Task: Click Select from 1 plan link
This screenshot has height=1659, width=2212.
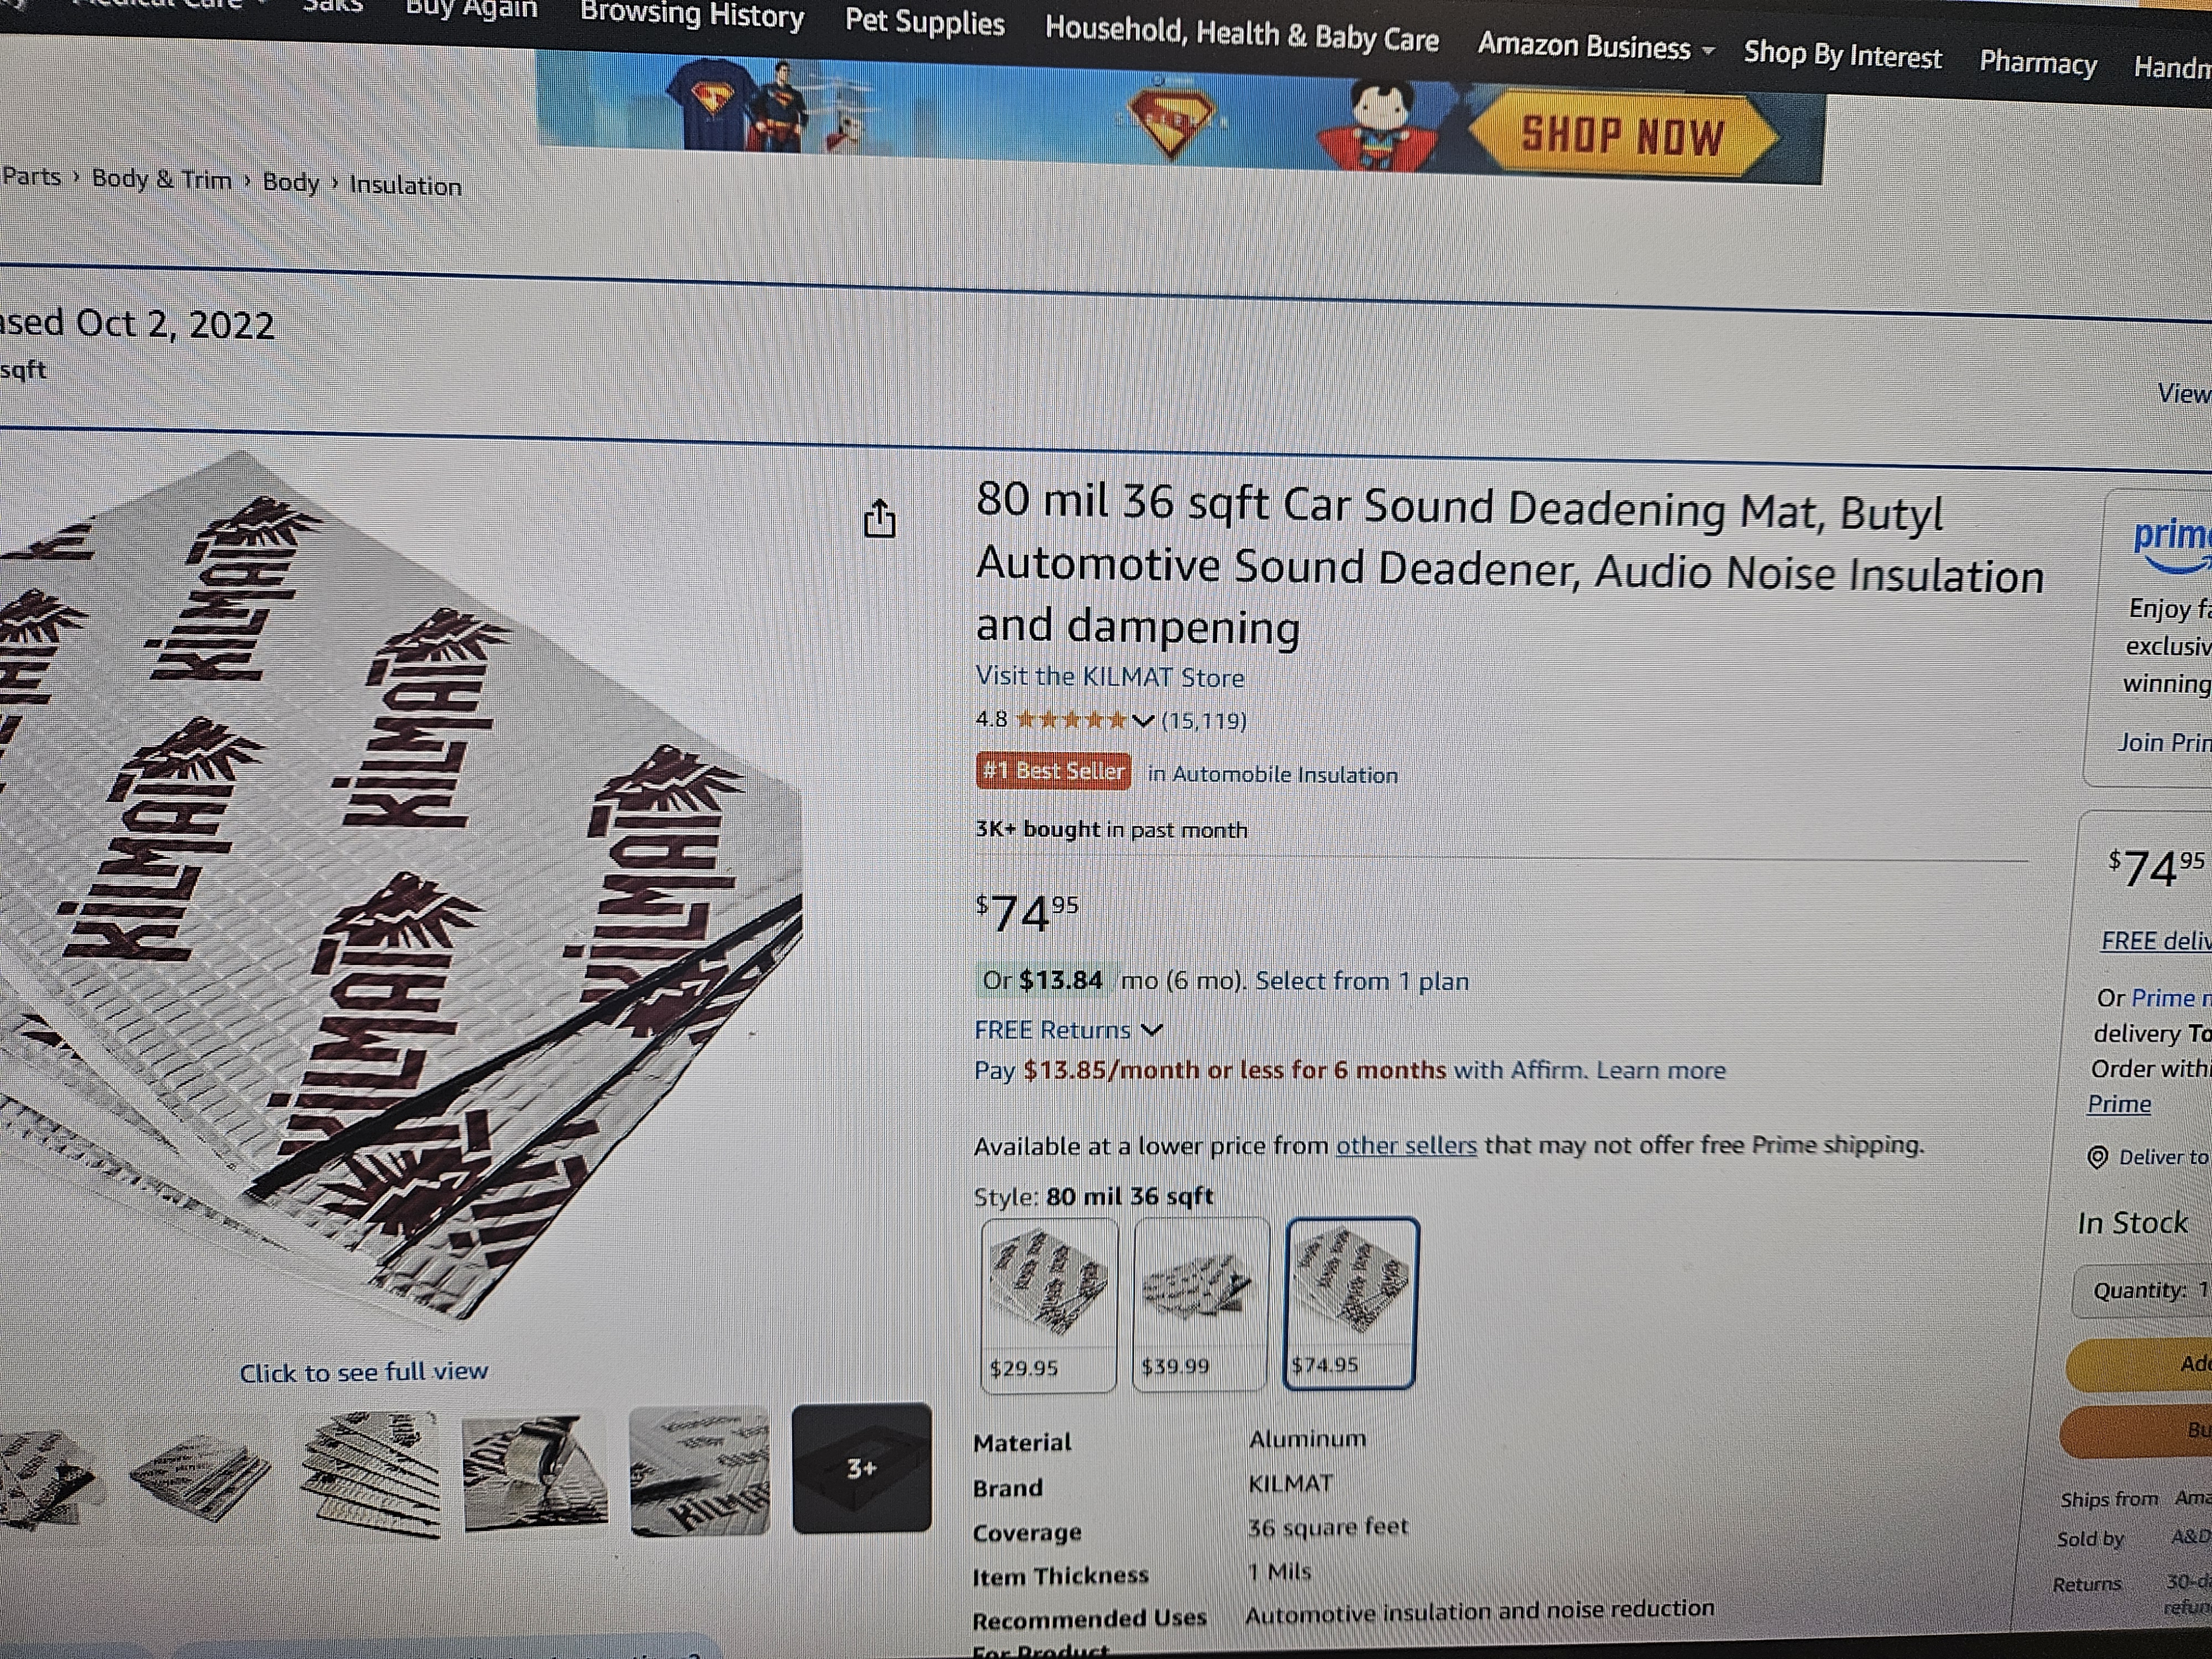Action: (1362, 981)
